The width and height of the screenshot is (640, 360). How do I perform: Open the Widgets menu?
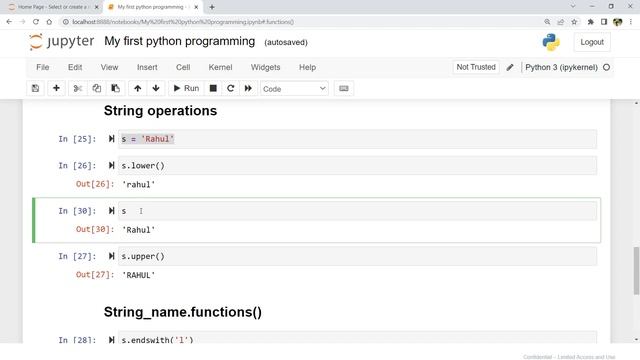(265, 67)
